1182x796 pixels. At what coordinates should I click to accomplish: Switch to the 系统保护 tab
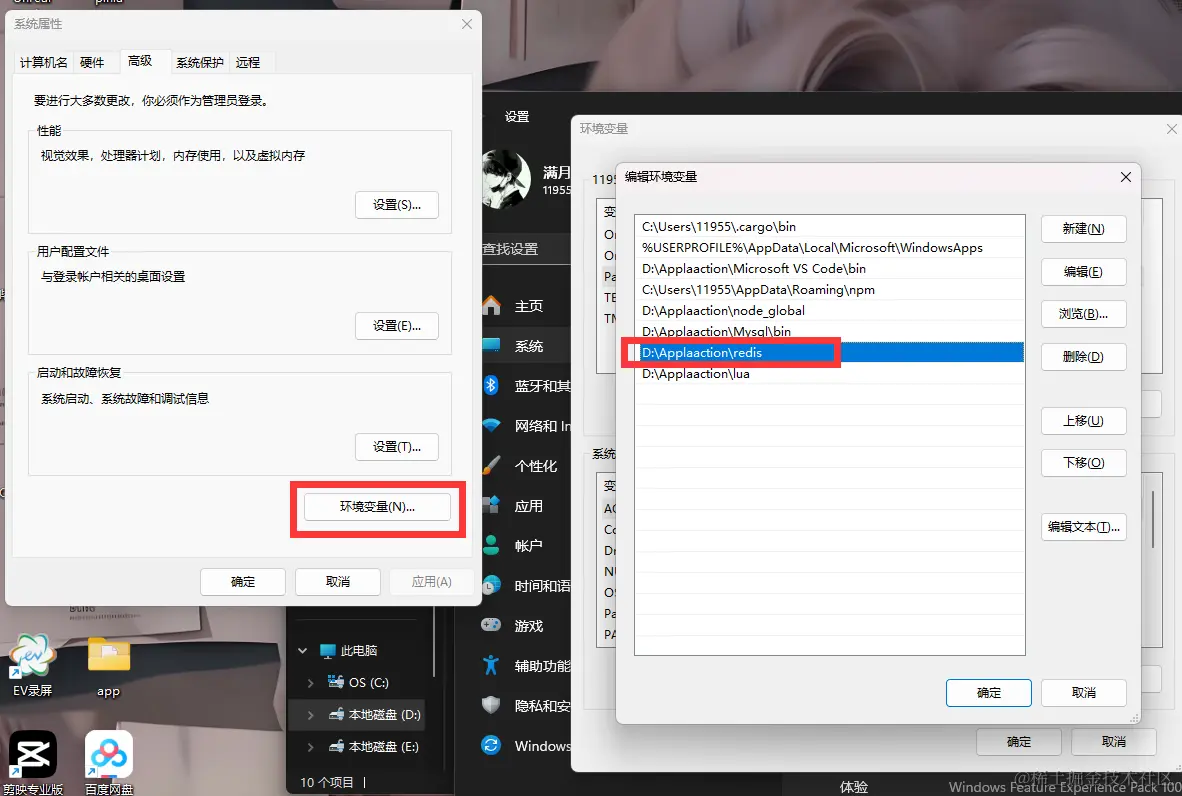click(x=200, y=63)
